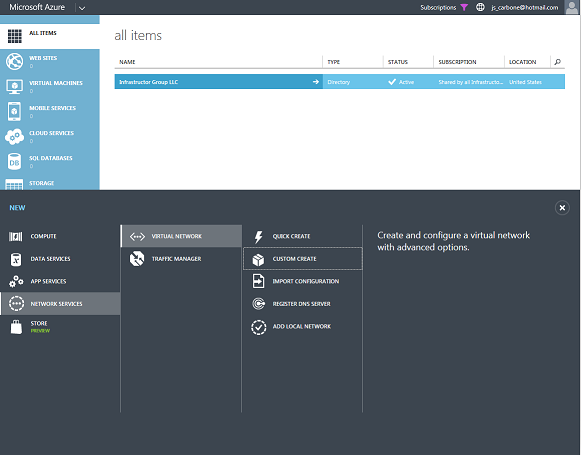Sort by the TYPE column header
581x455 pixels.
333,62
